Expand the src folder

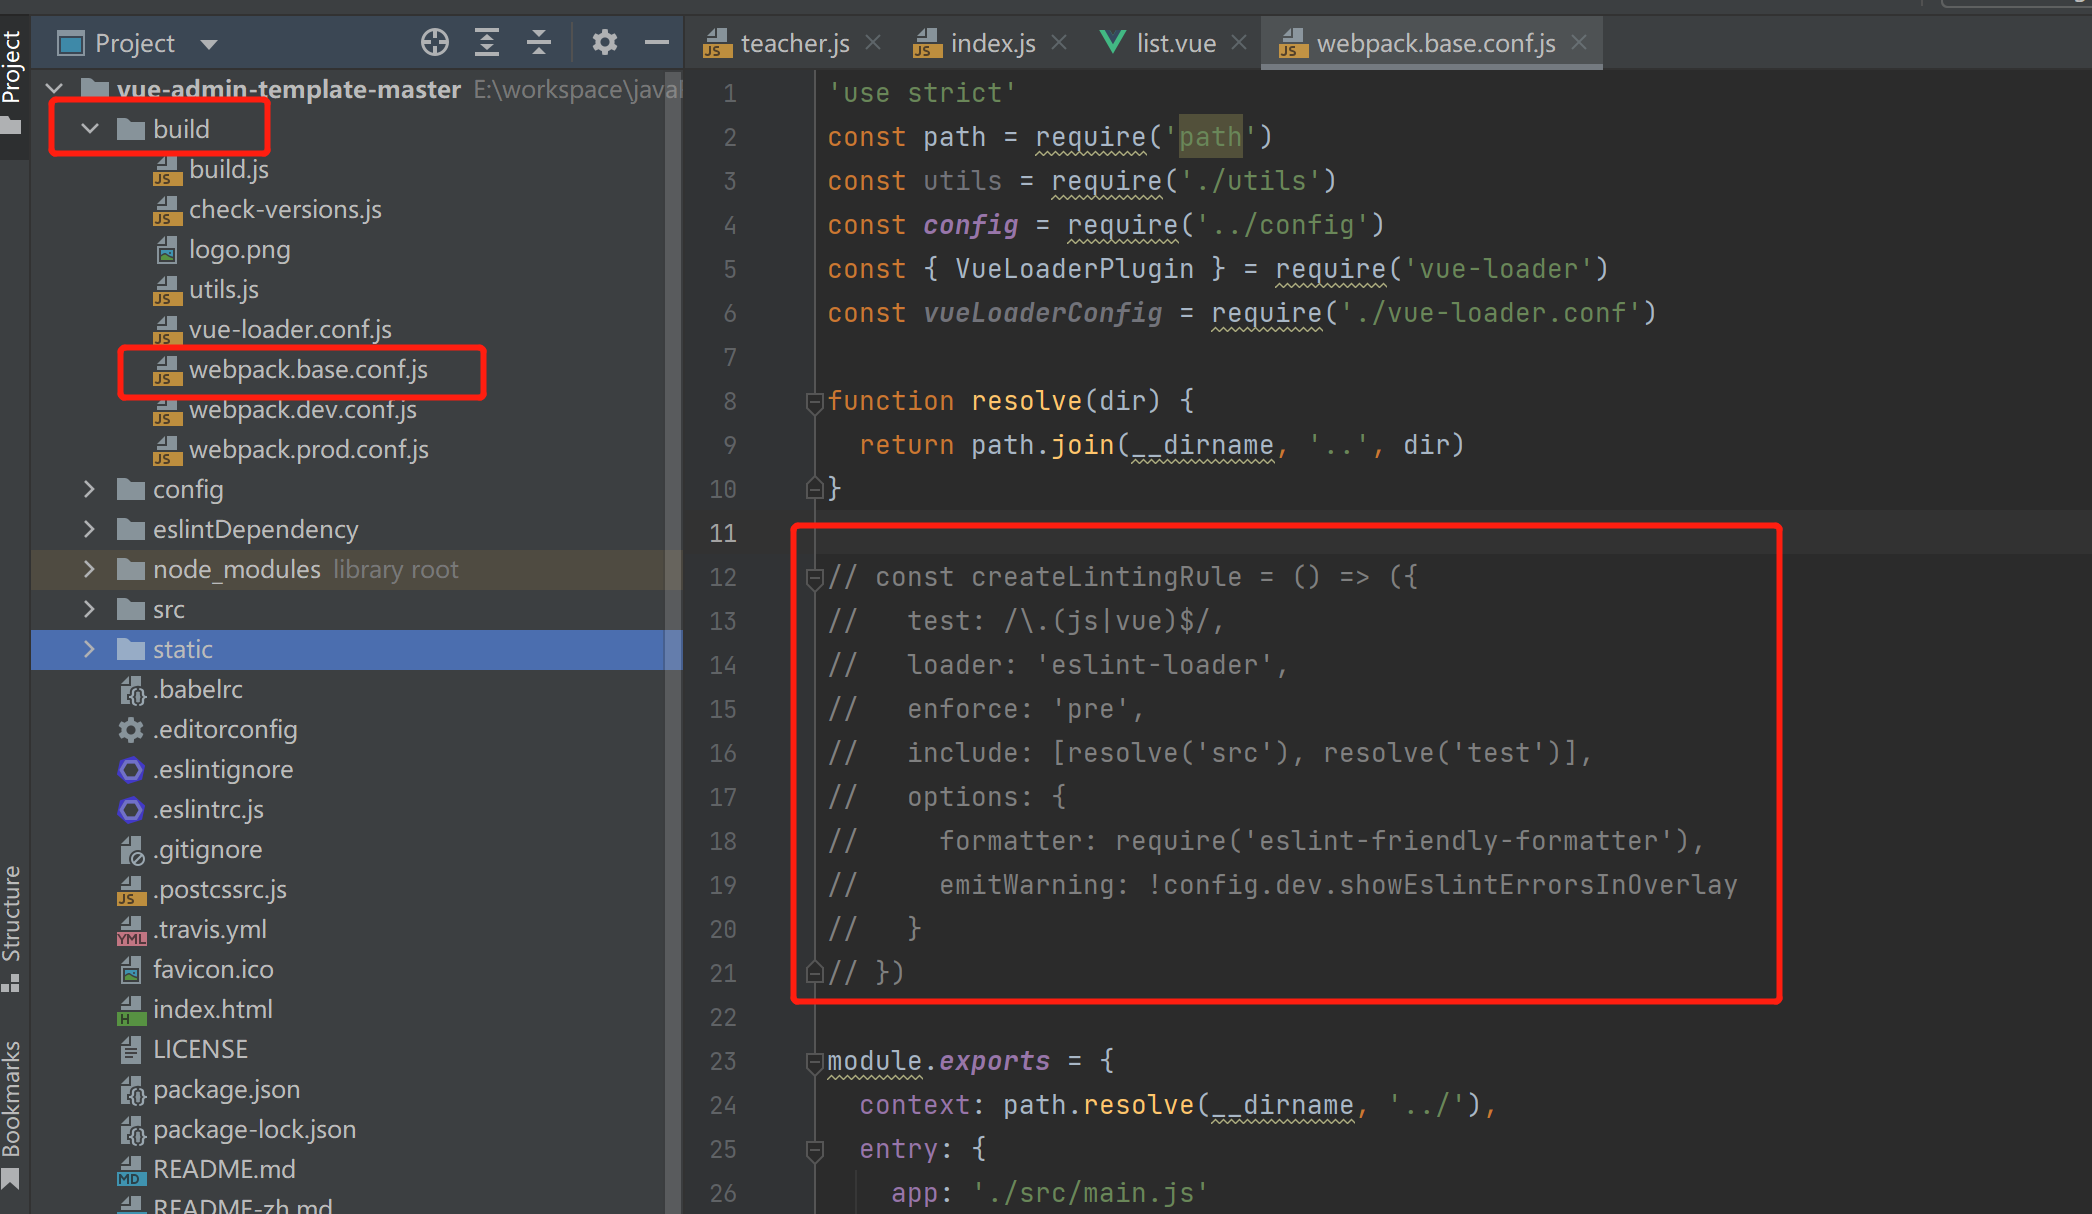pyautogui.click(x=90, y=609)
